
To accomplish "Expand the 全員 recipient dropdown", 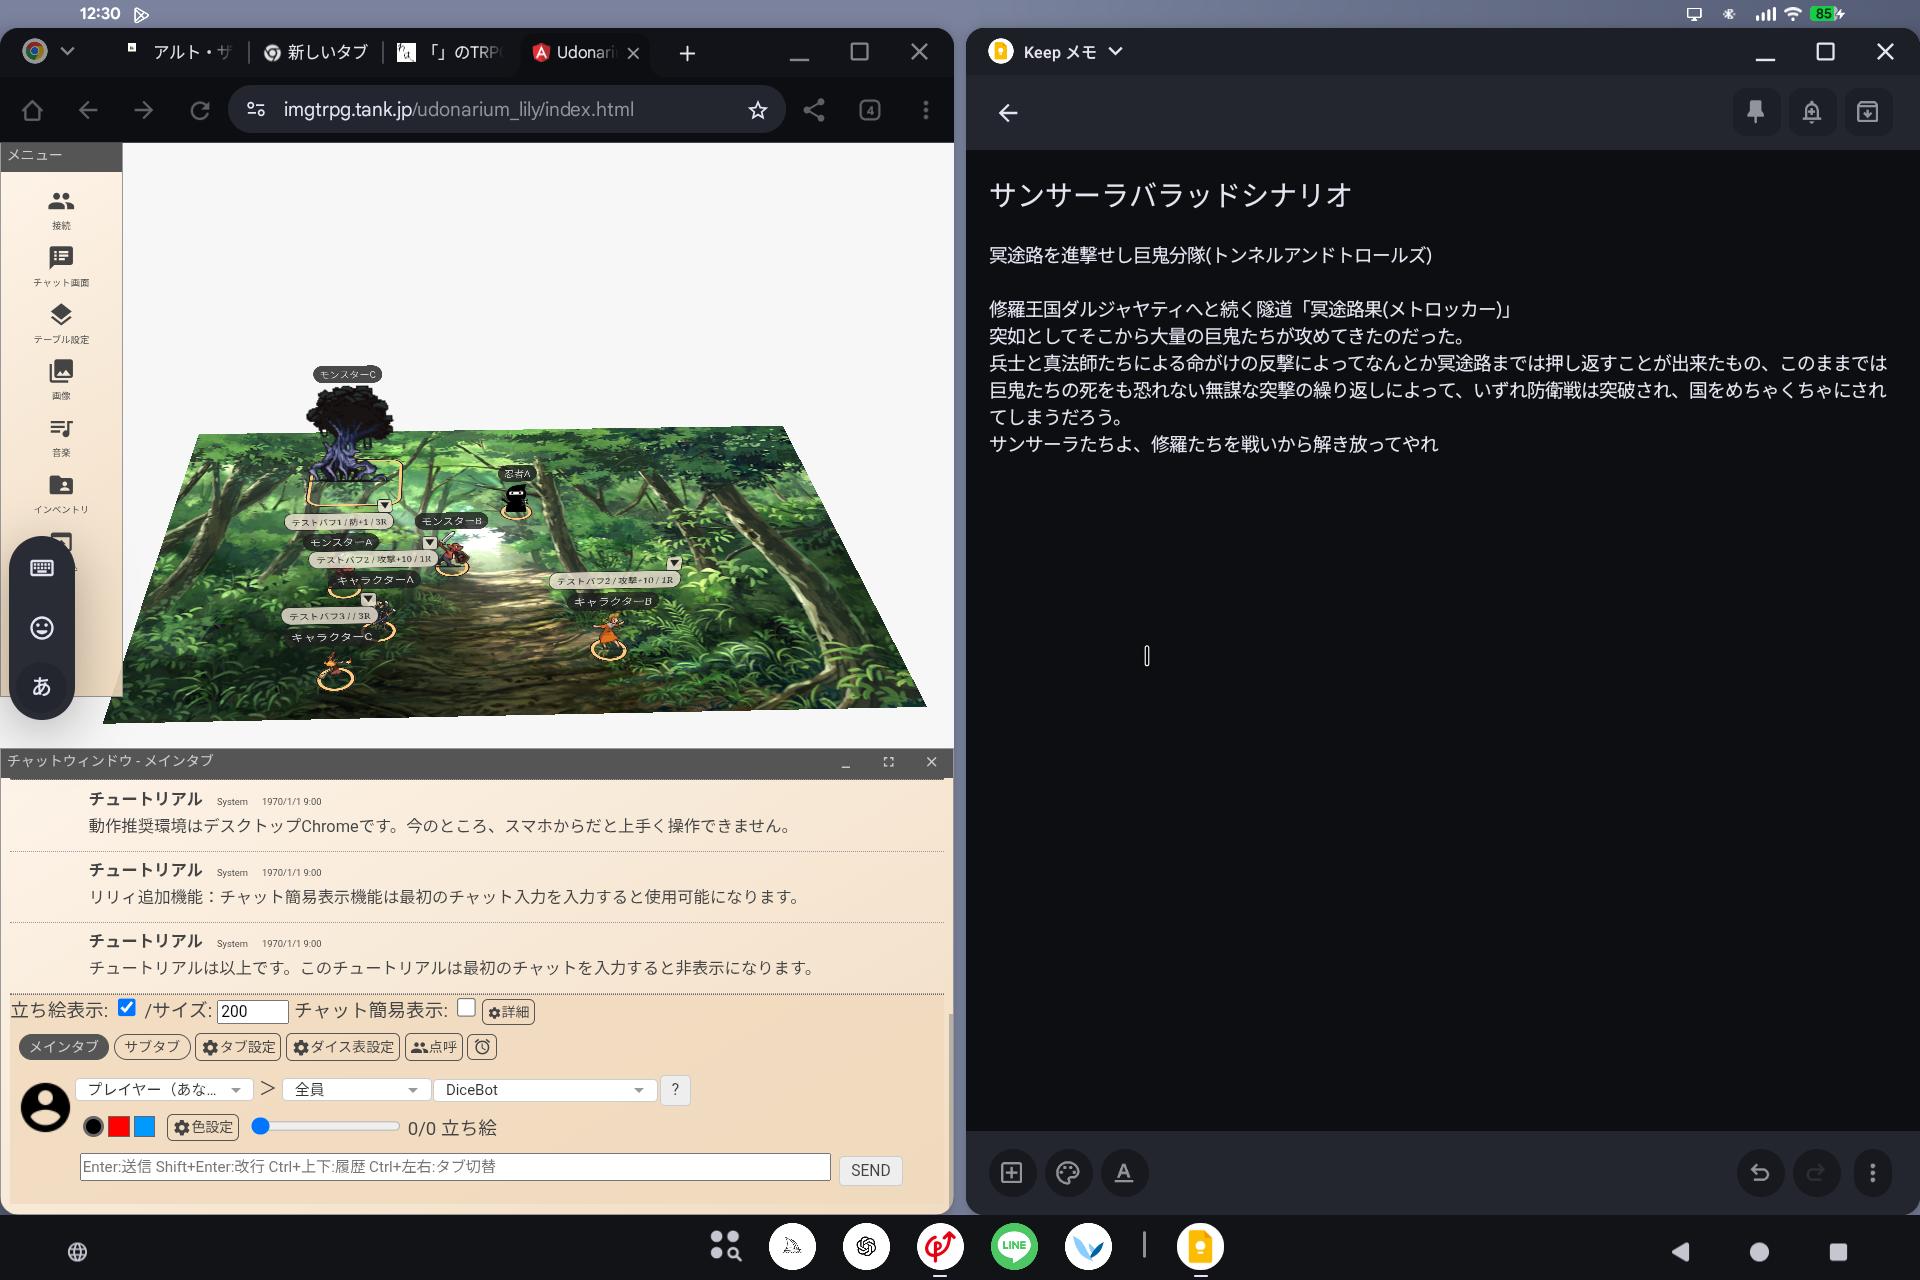I will click(x=355, y=1090).
